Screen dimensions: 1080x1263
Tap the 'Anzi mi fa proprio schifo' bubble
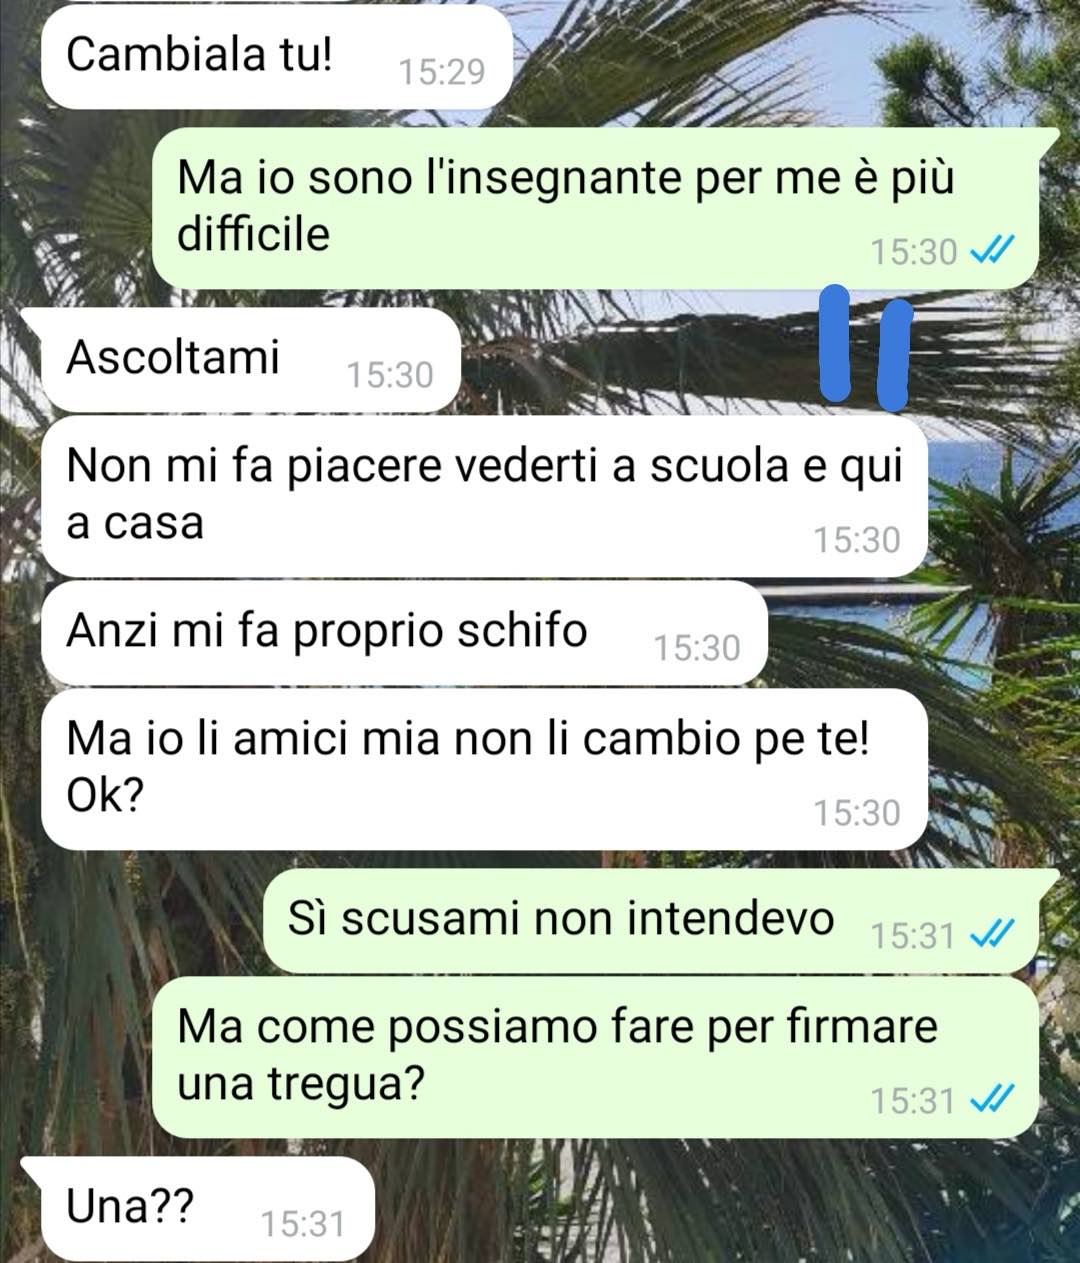[x=404, y=633]
